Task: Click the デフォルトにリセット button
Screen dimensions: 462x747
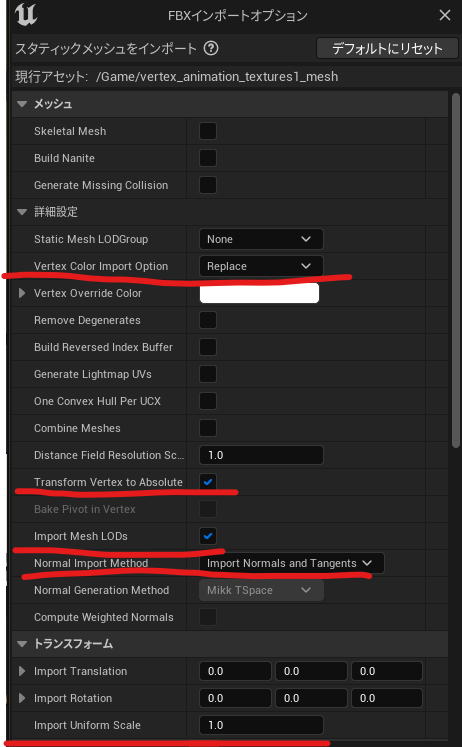Action: coord(387,48)
